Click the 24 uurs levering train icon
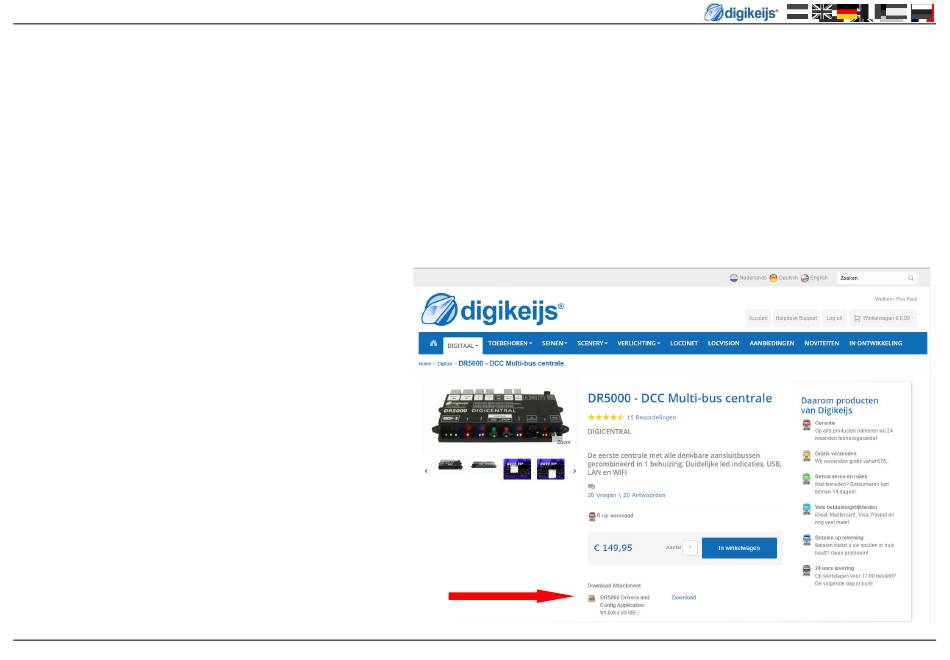Screen dimensions: 950x660 806,570
